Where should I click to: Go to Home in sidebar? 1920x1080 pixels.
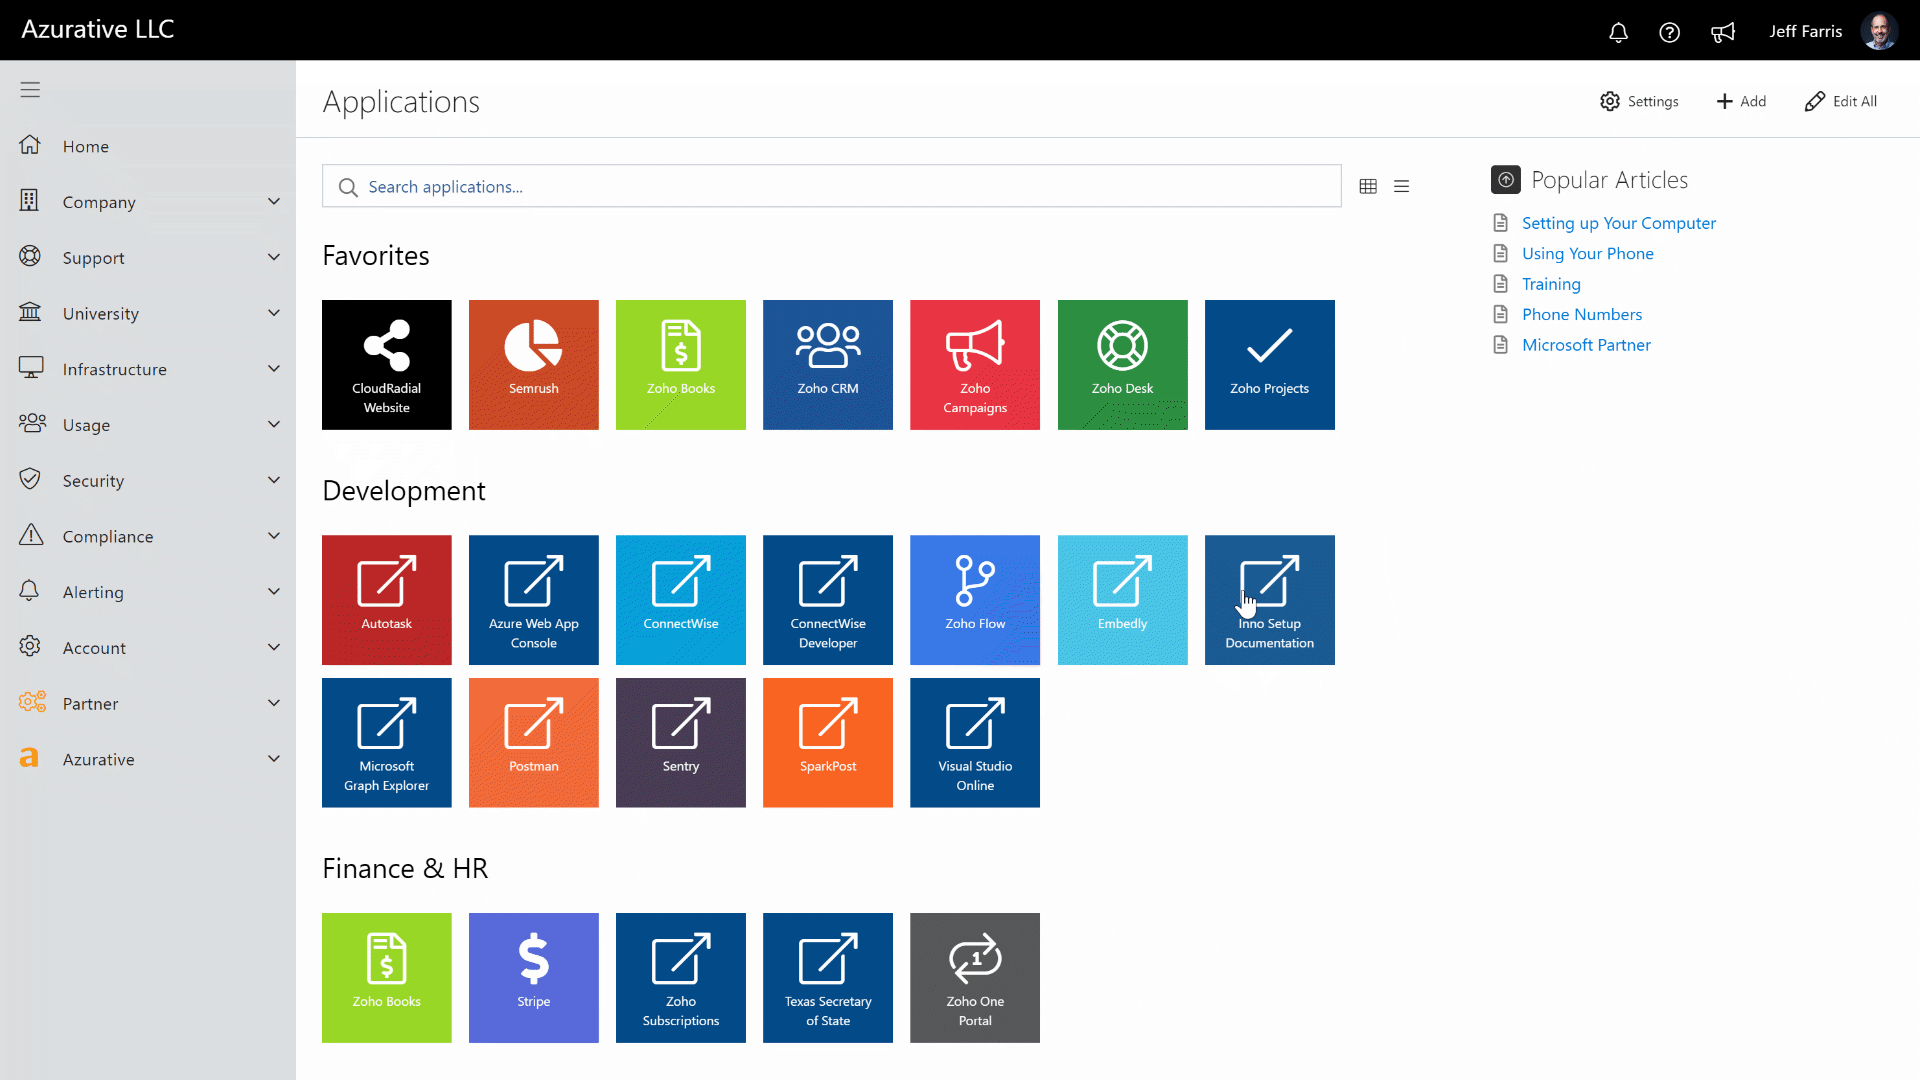coord(86,146)
